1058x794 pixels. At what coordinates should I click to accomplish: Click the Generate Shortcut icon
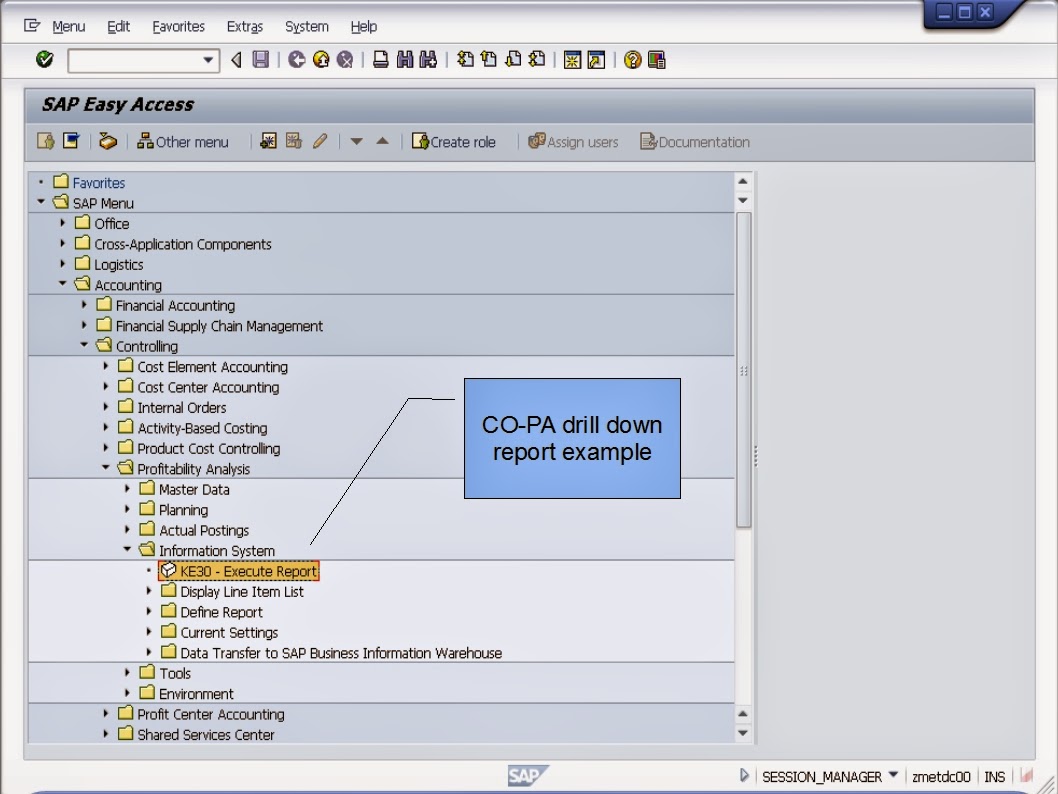(x=596, y=59)
